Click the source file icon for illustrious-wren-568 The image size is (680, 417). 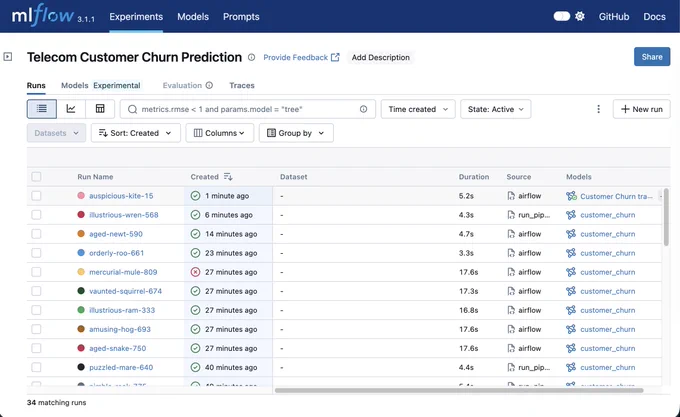(511, 215)
